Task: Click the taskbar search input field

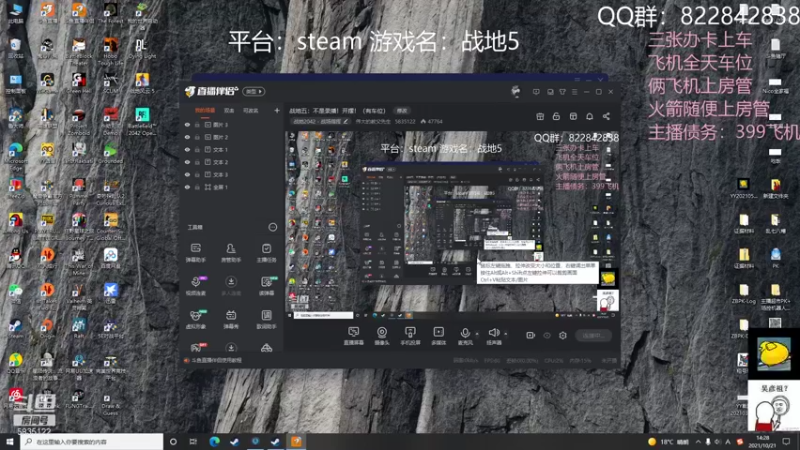Action: [x=92, y=441]
